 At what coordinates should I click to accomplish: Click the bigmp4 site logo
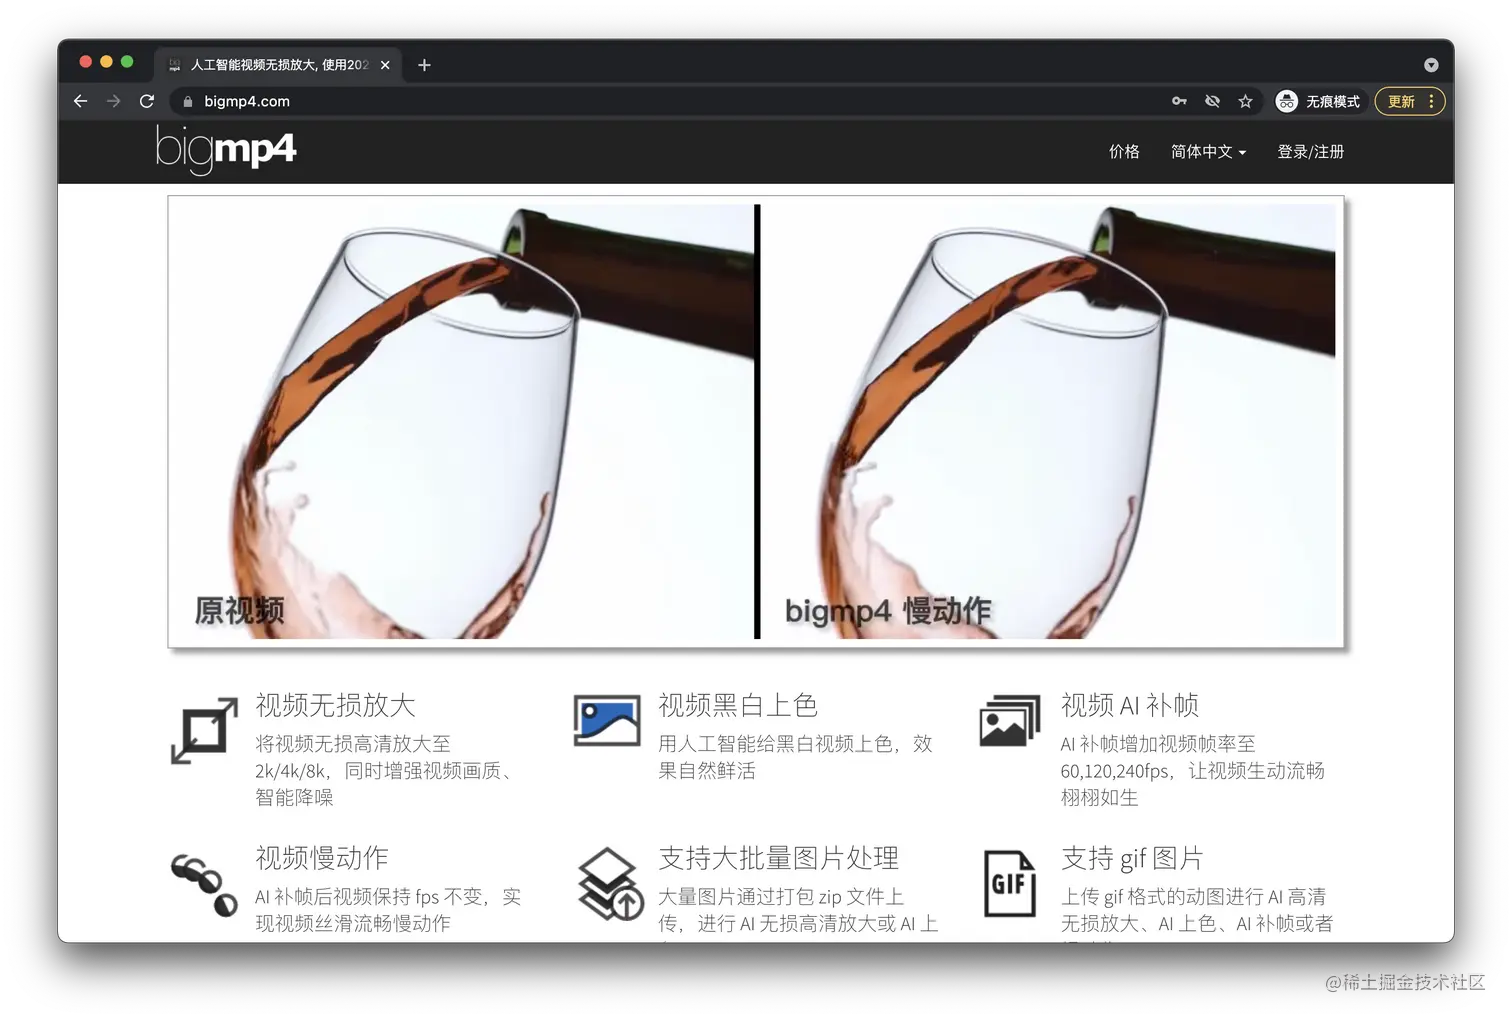(x=227, y=150)
